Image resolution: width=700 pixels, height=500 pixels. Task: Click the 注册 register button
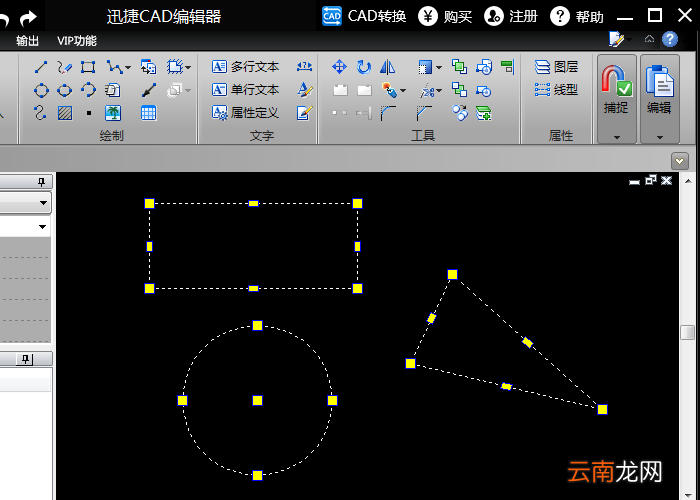click(511, 17)
